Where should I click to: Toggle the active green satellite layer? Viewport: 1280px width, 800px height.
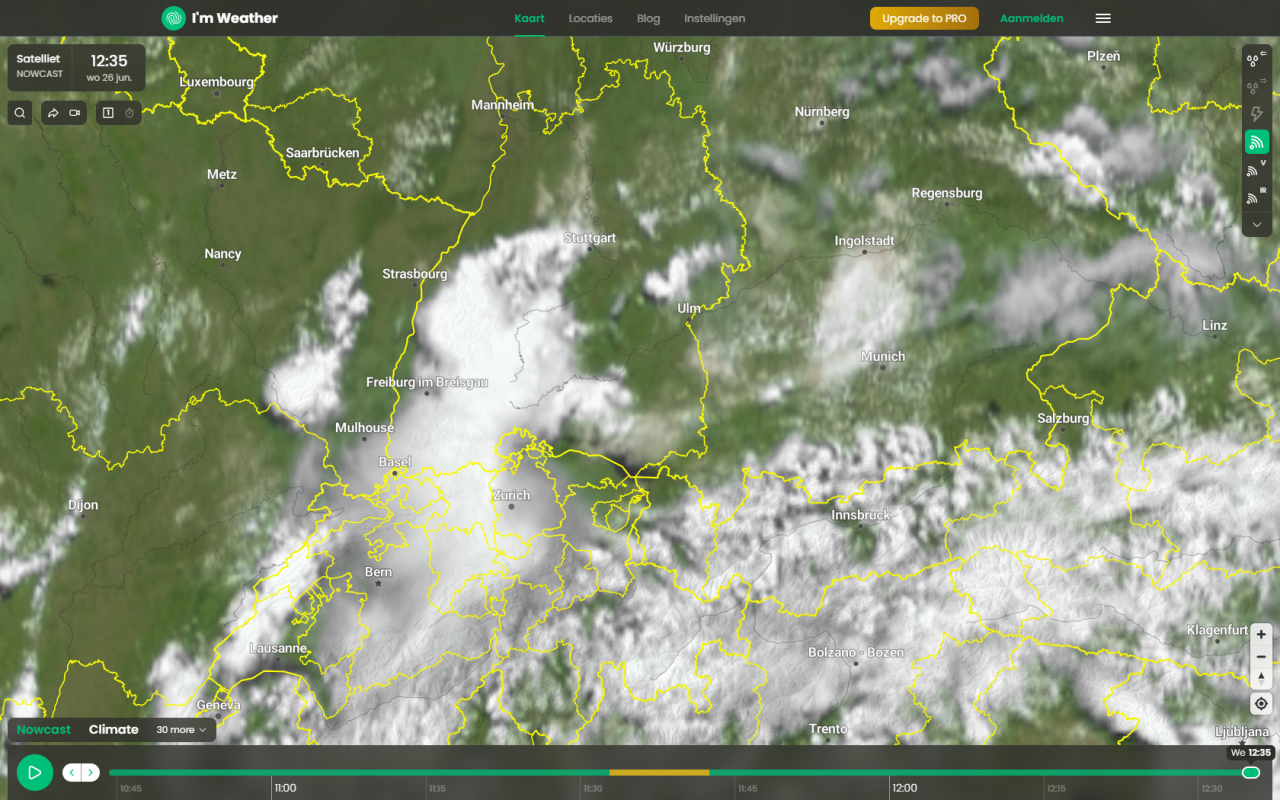pyautogui.click(x=1257, y=143)
